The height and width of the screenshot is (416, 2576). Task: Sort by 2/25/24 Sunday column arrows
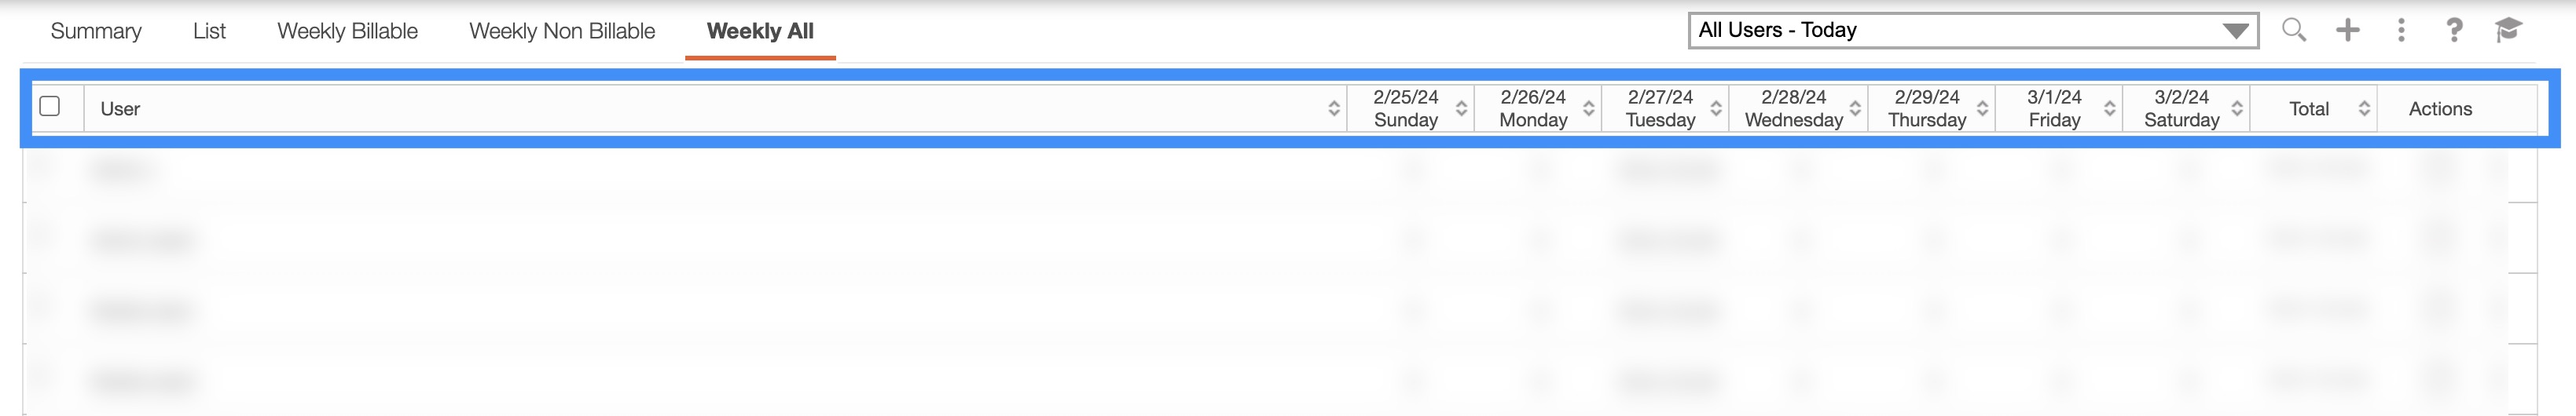[1461, 109]
